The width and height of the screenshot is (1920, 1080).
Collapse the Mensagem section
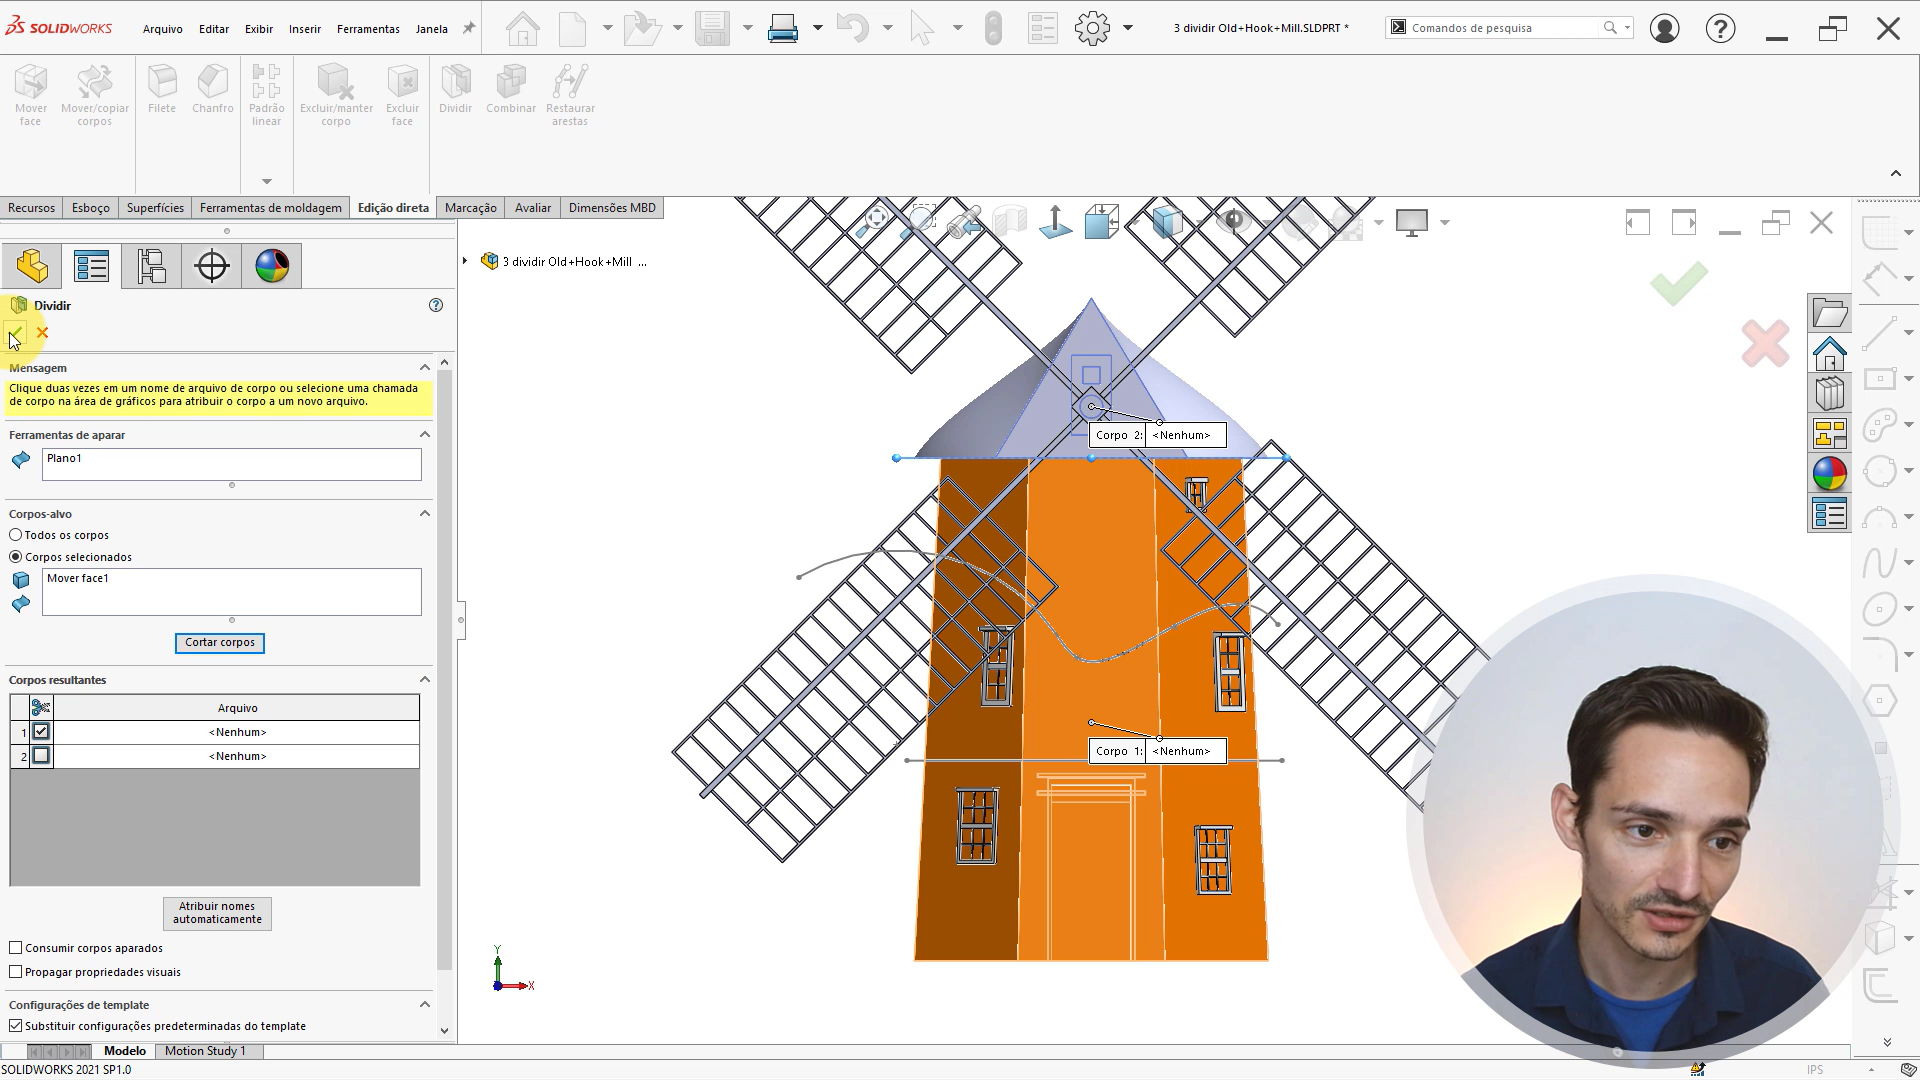pos(425,368)
